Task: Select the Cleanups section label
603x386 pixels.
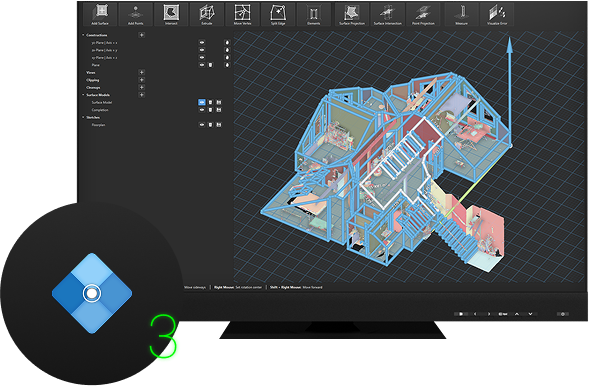Action: pyautogui.click(x=93, y=87)
